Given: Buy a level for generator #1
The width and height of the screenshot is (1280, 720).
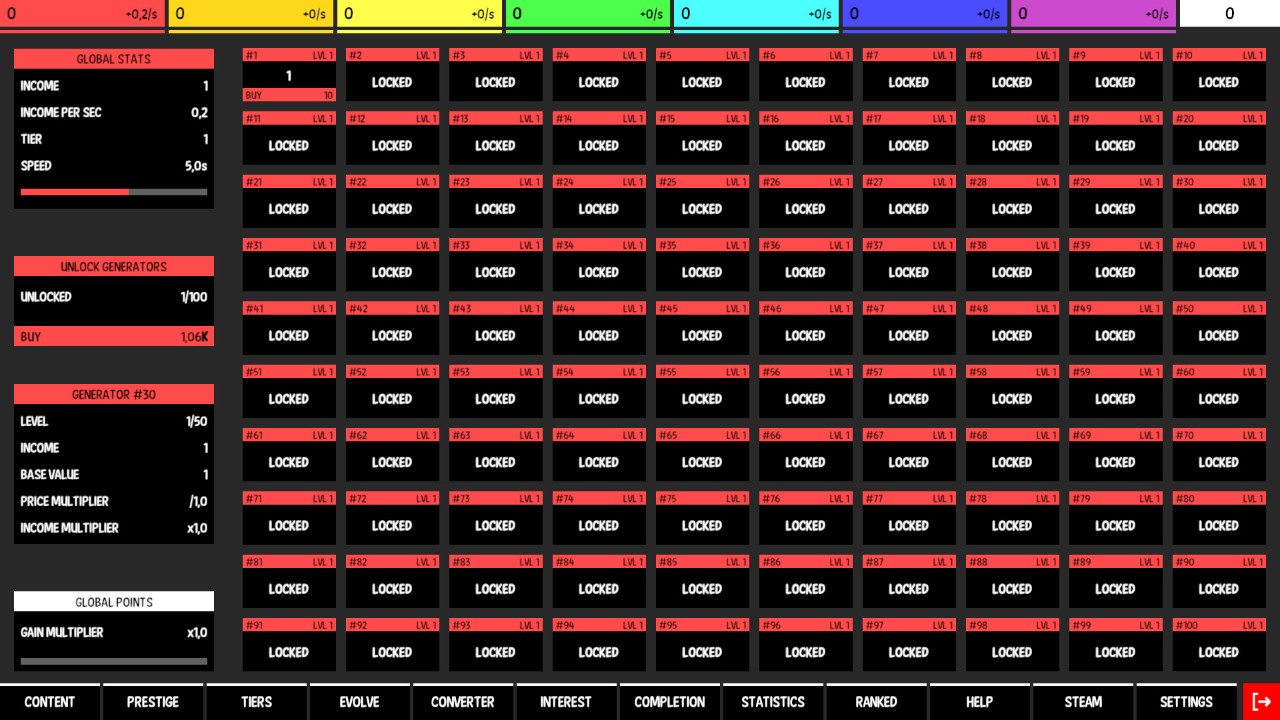Looking at the screenshot, I should pos(289,96).
